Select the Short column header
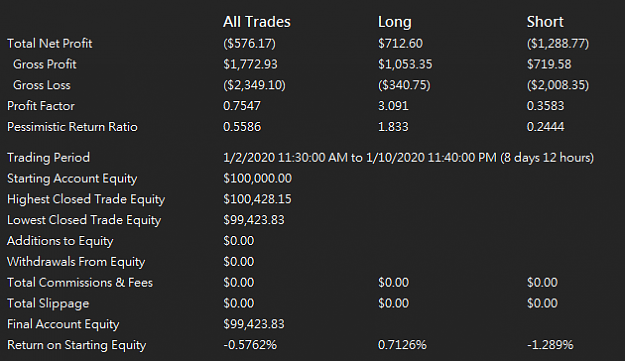Viewport: 625px width, 361px height. pyautogui.click(x=545, y=22)
